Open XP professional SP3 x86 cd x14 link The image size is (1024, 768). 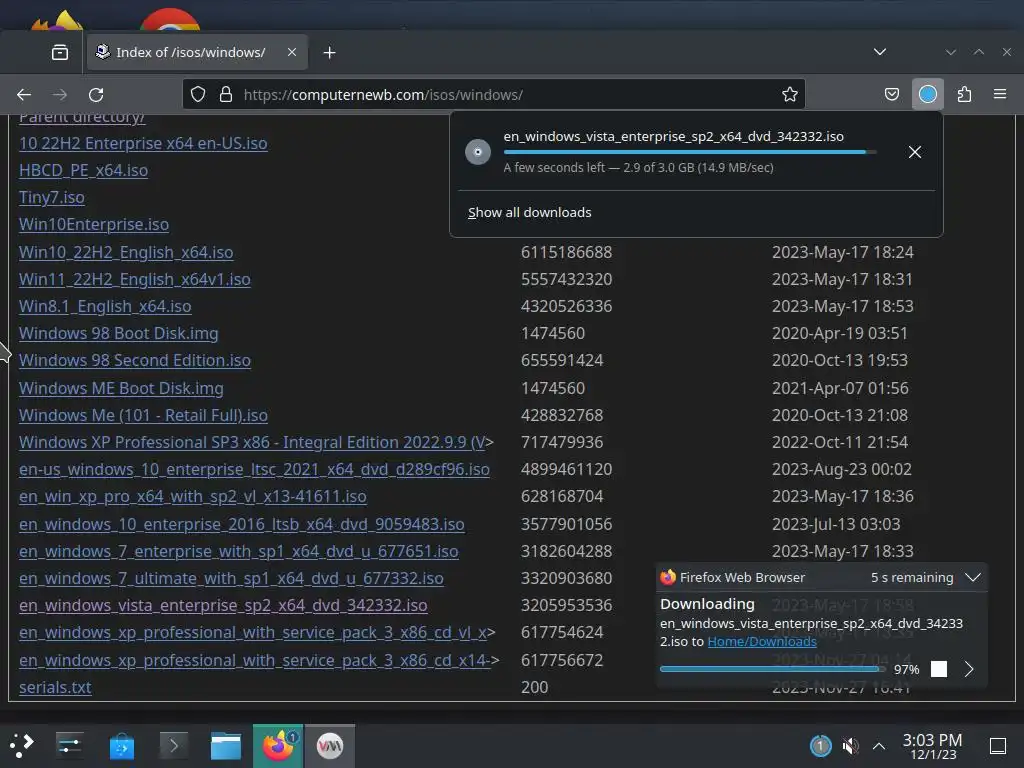(x=255, y=660)
